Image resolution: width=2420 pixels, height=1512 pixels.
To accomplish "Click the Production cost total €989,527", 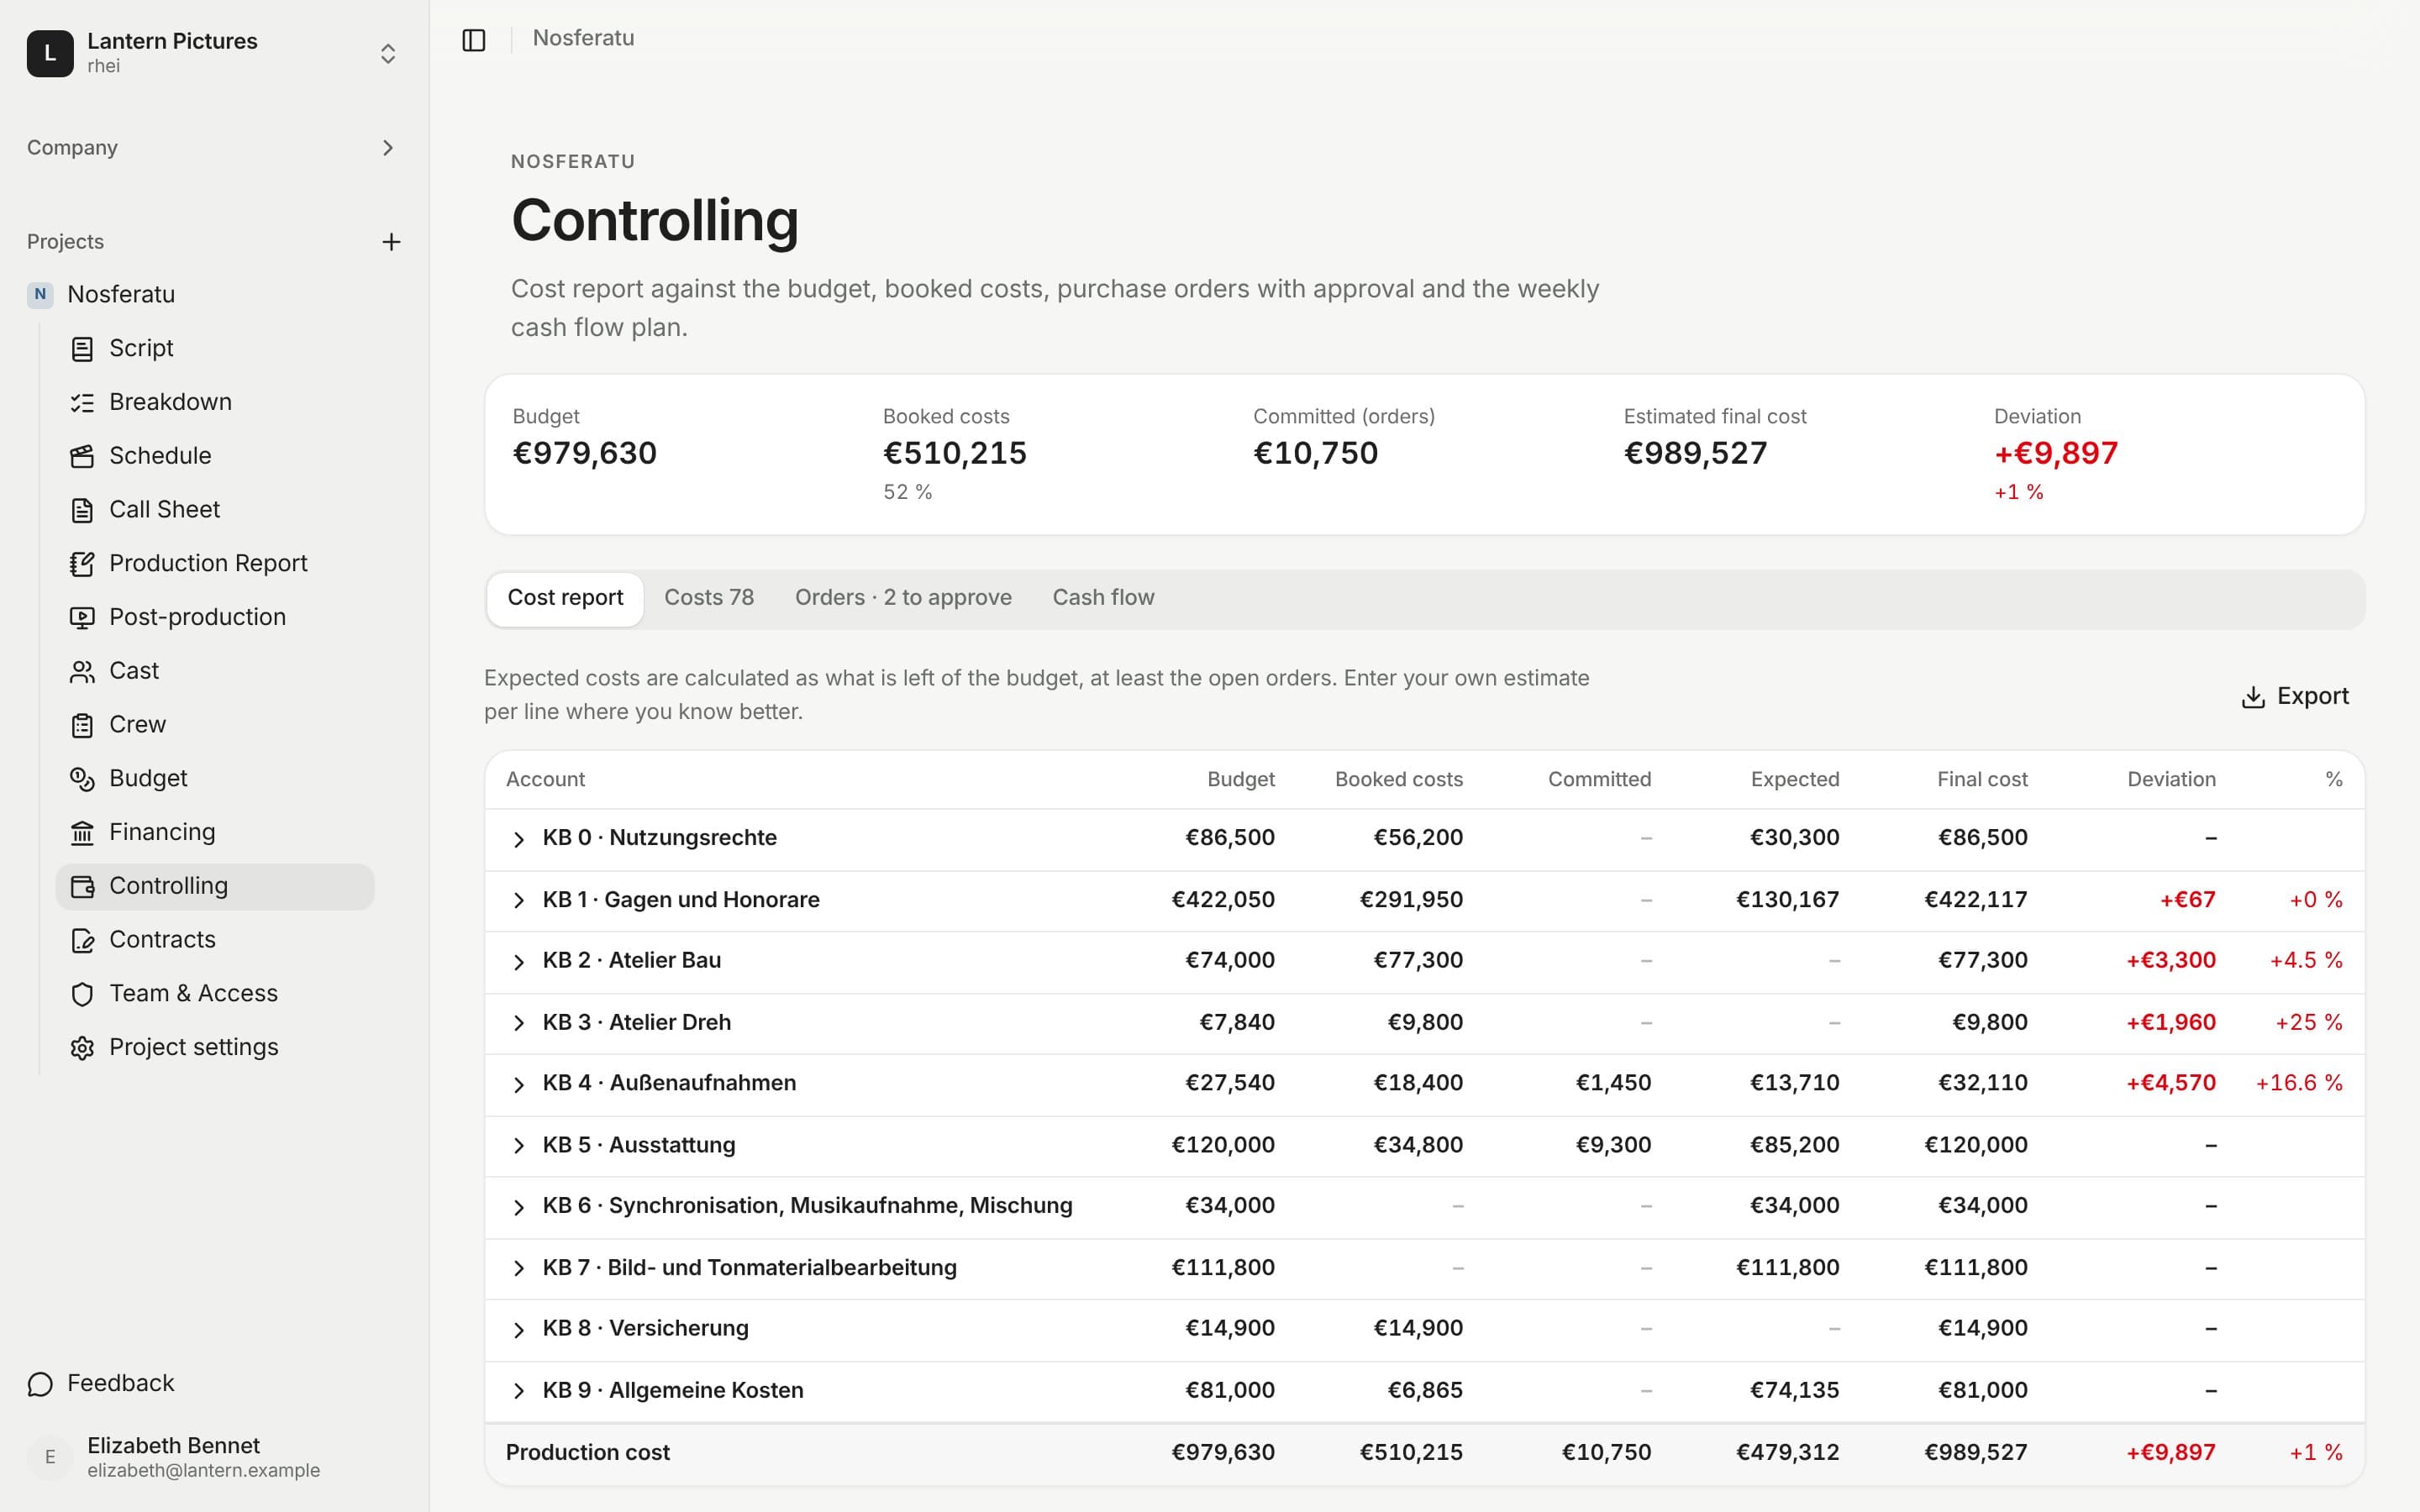I will point(1975,1453).
